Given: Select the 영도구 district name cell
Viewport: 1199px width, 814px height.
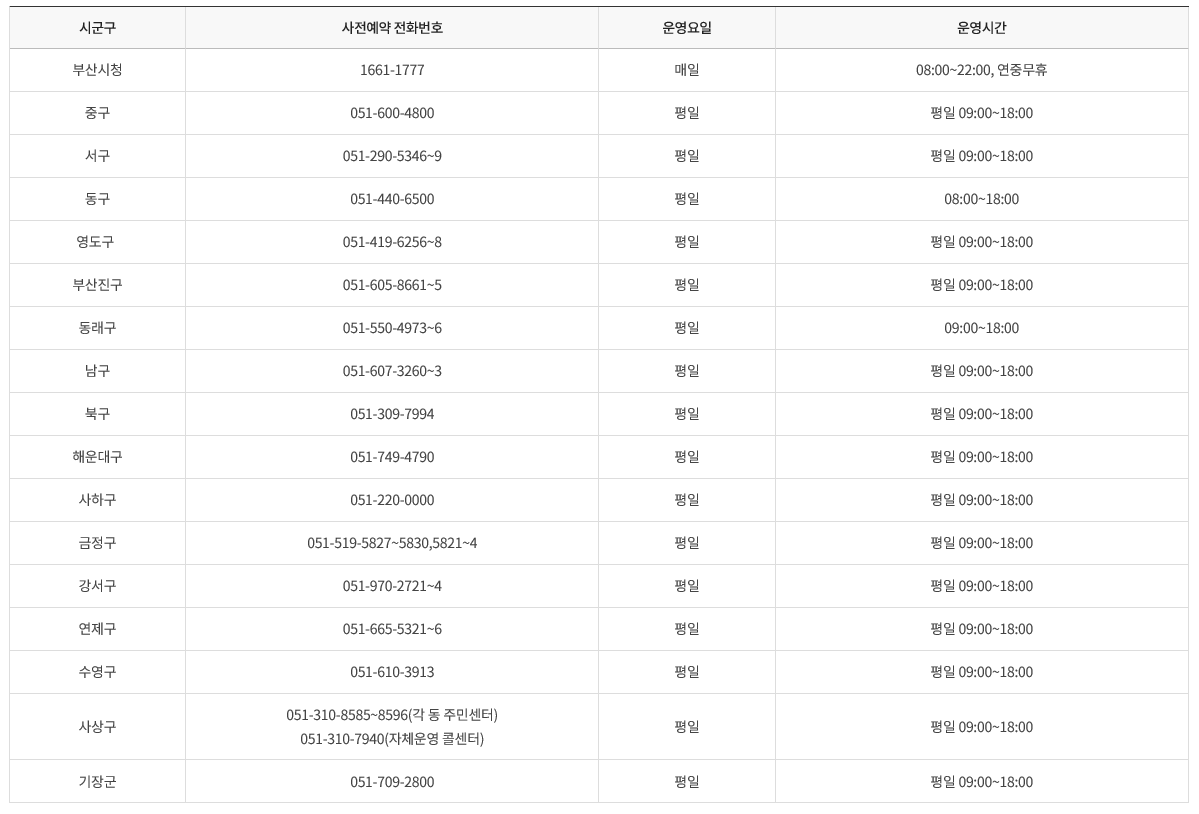Looking at the screenshot, I should 97,243.
